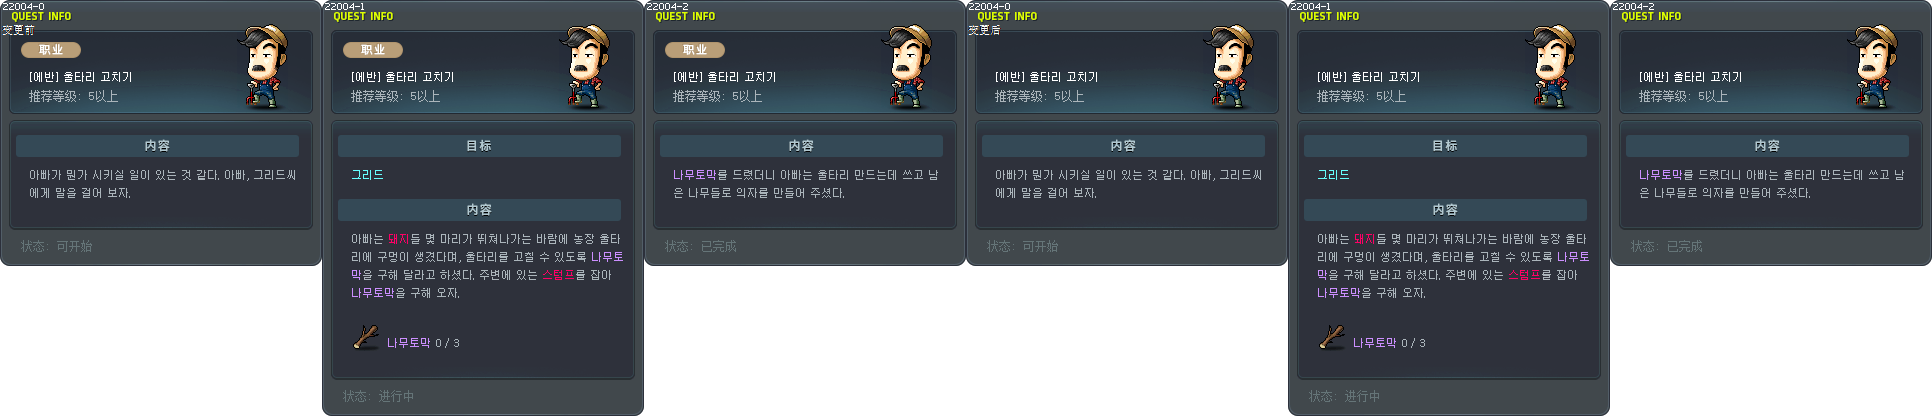The width and height of the screenshot is (1932, 416).
Task: Click the 职业 badge above the first 目标 header
Action: click(x=373, y=50)
